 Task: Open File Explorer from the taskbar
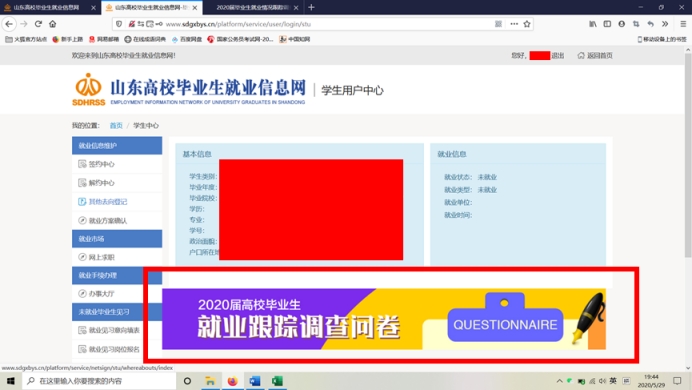click(211, 381)
